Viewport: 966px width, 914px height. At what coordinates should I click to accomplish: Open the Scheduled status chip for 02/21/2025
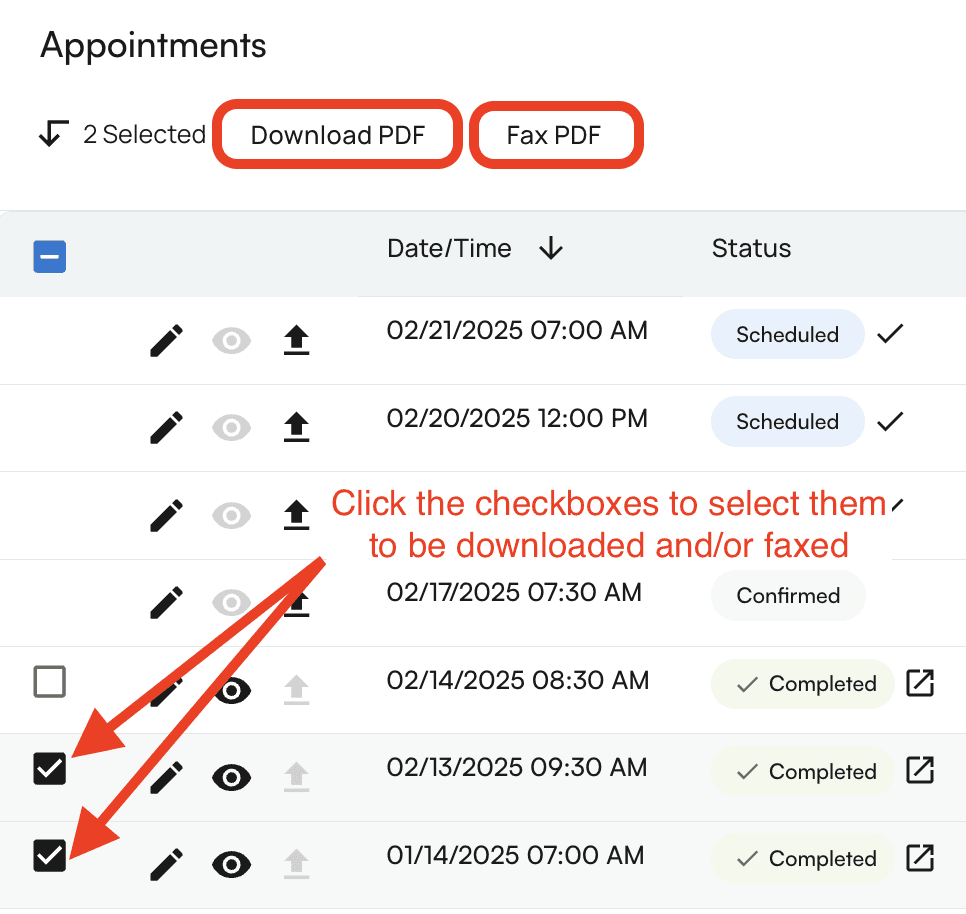click(x=787, y=334)
